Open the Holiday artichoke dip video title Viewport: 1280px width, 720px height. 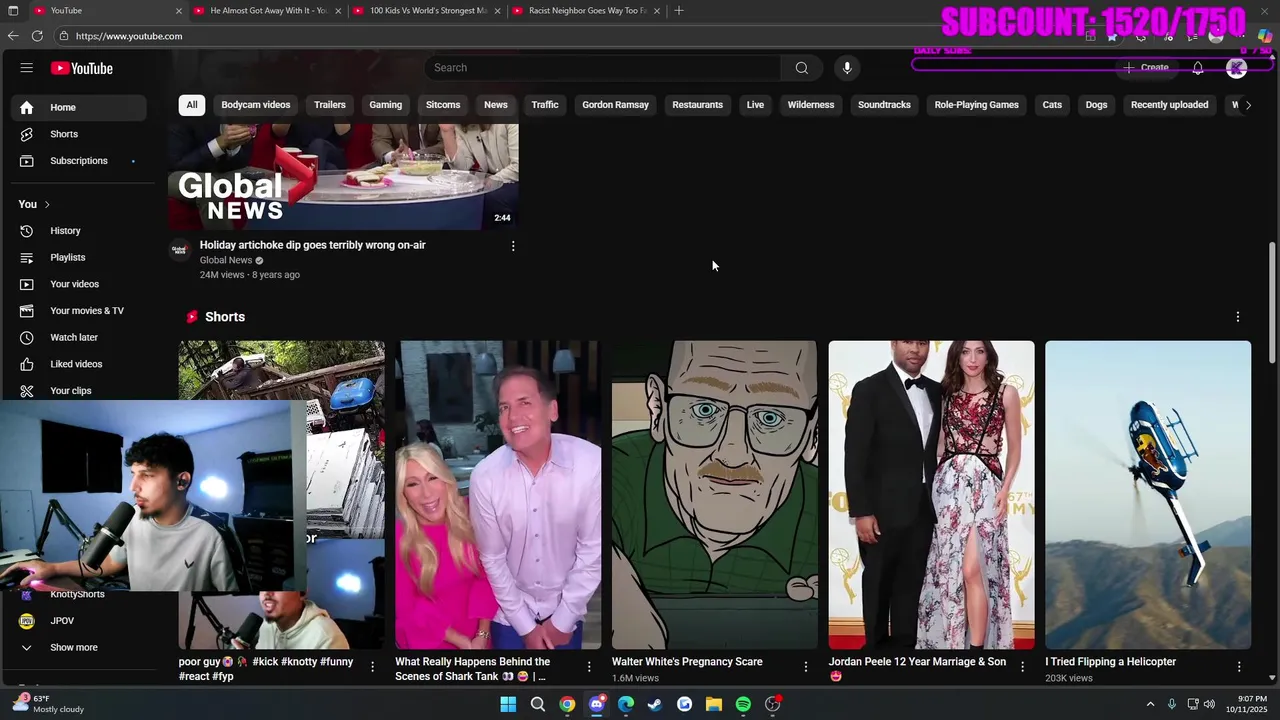[x=312, y=245]
